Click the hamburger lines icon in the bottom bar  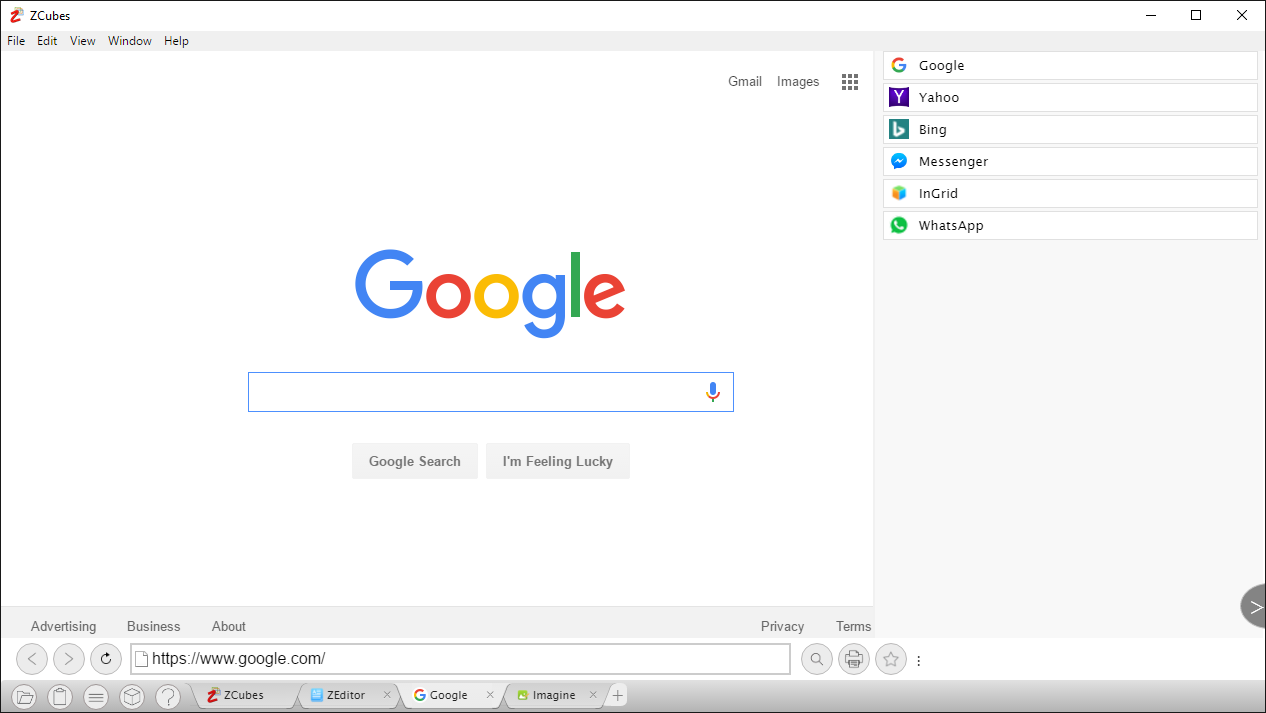click(x=96, y=696)
